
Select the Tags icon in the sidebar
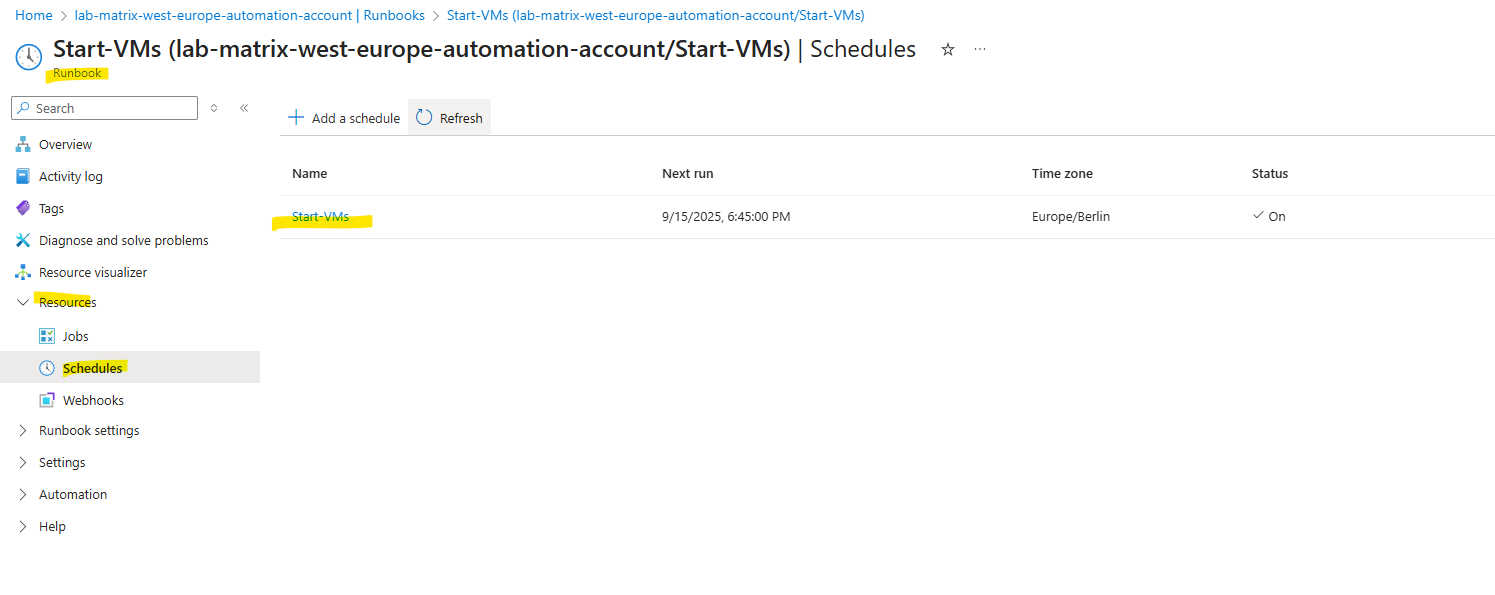point(23,209)
